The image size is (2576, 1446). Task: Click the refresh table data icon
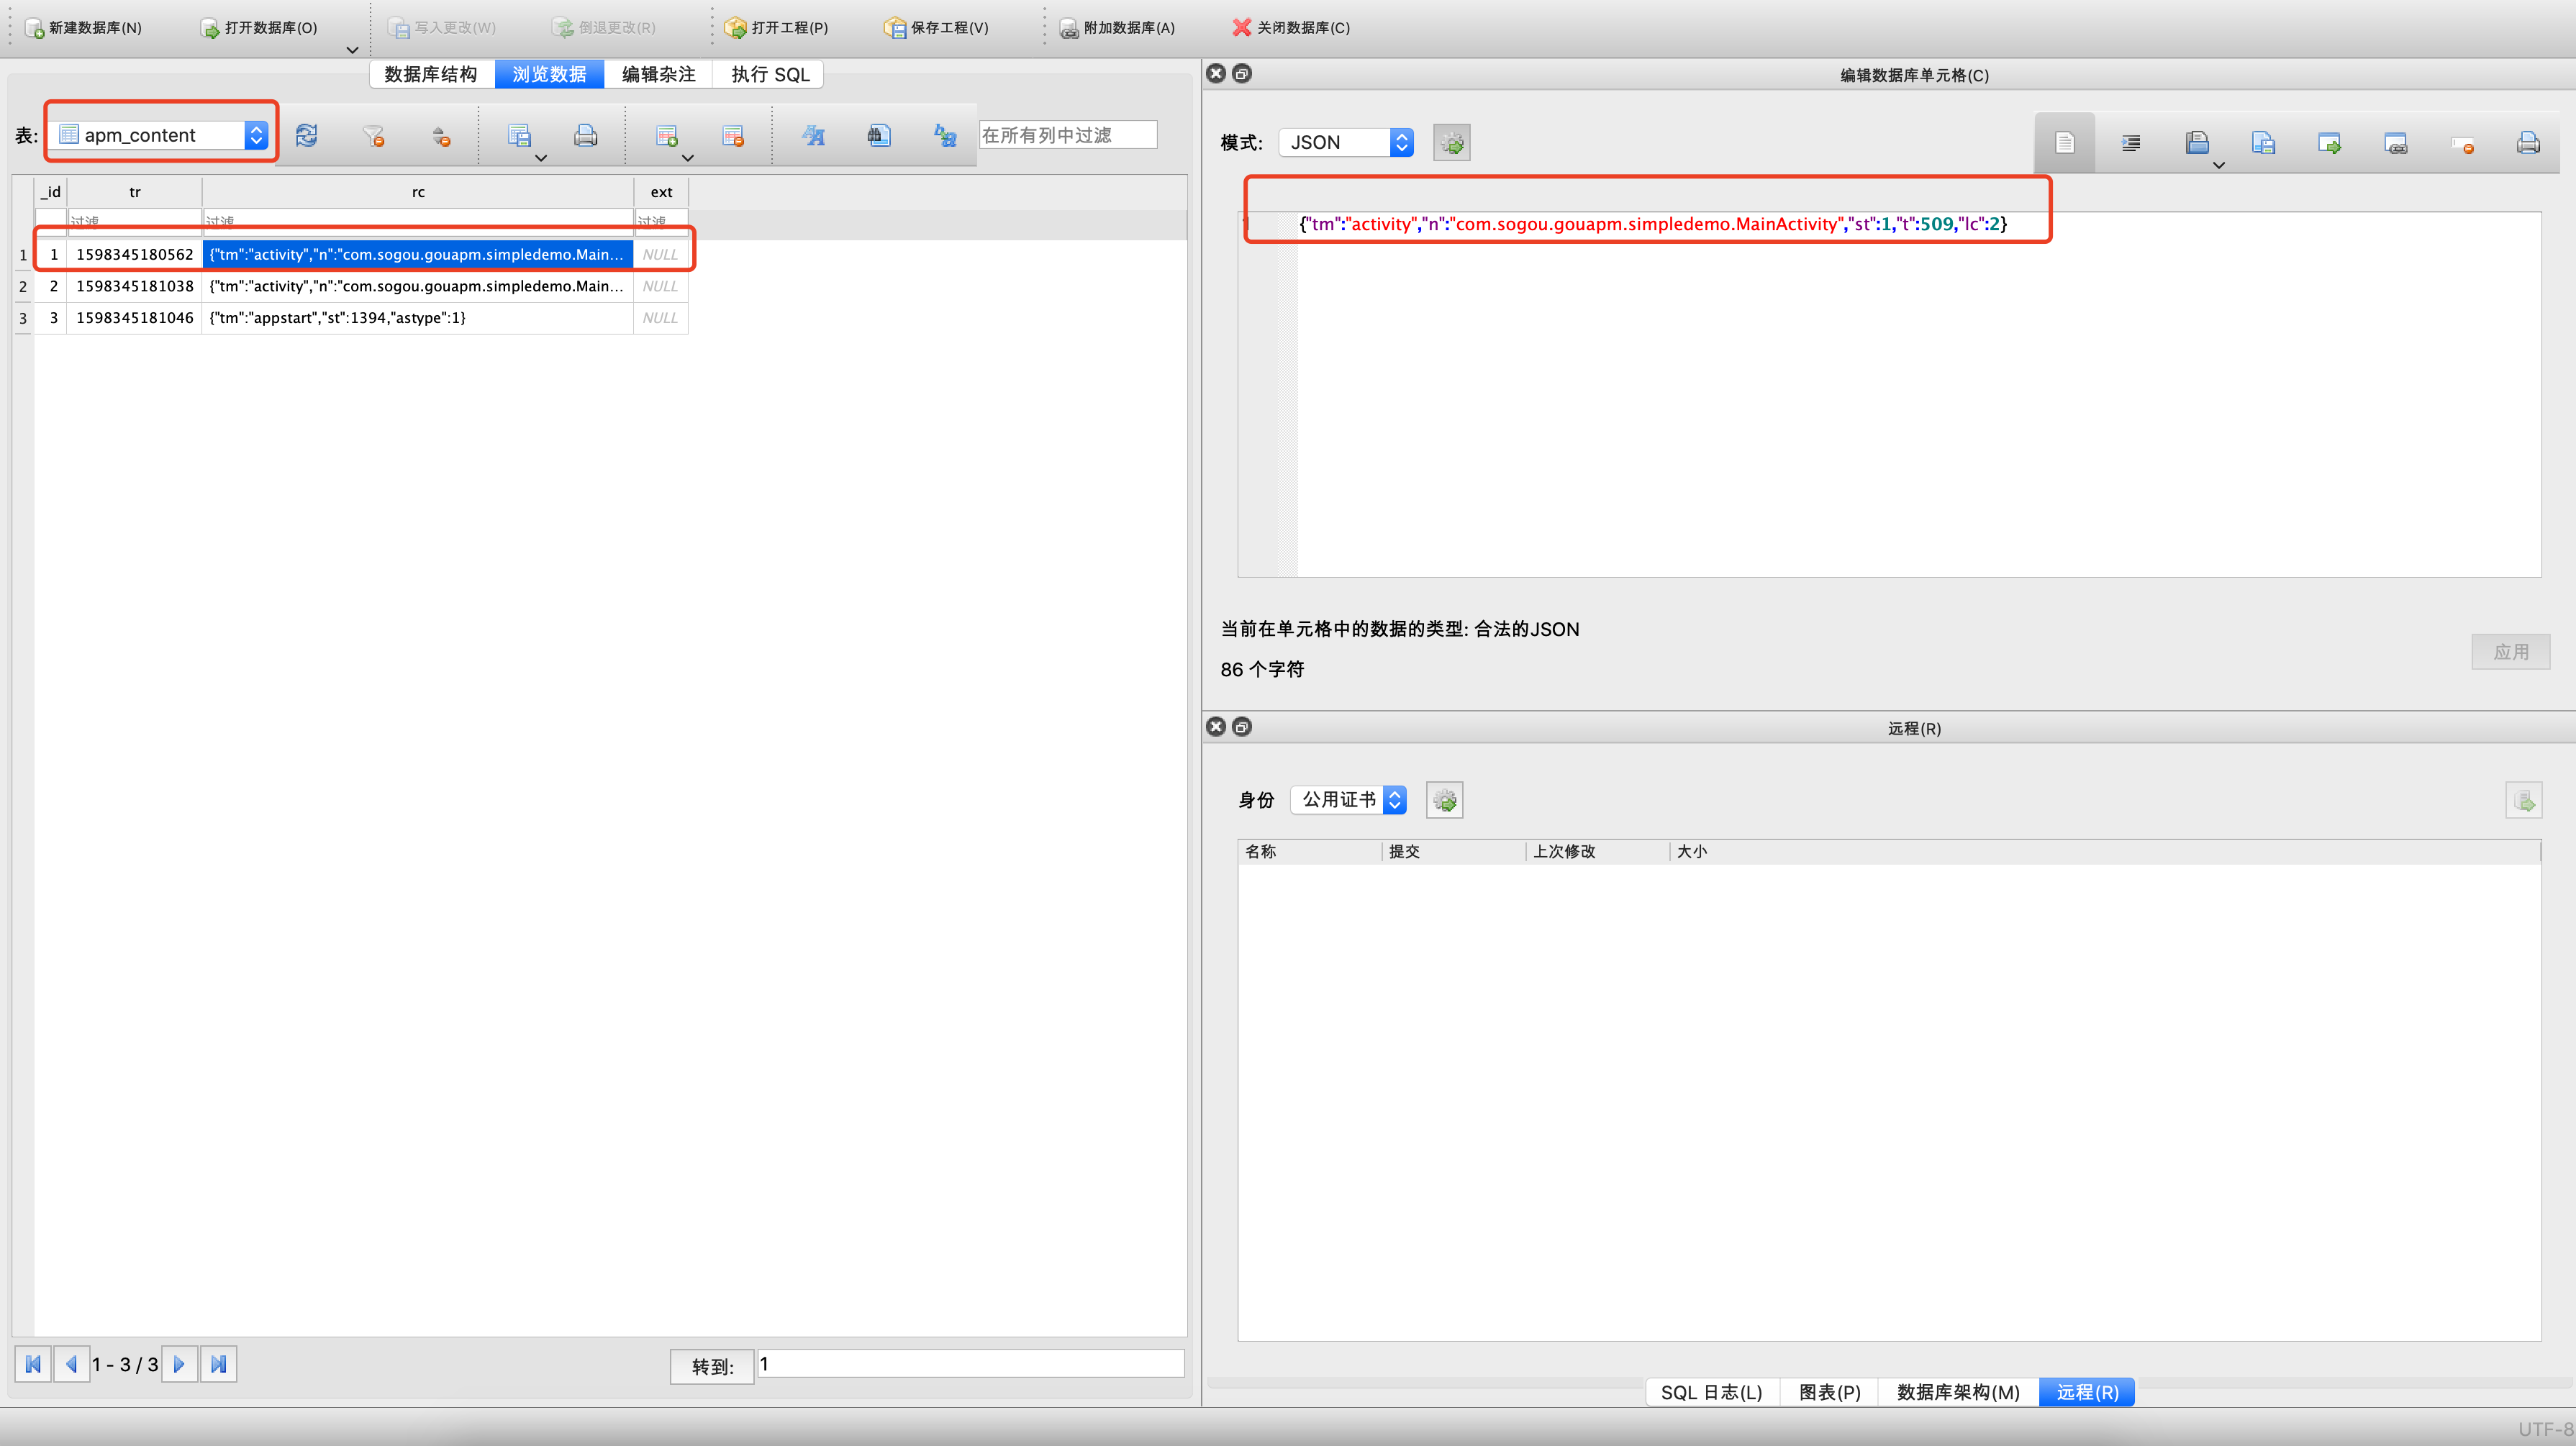tap(306, 136)
